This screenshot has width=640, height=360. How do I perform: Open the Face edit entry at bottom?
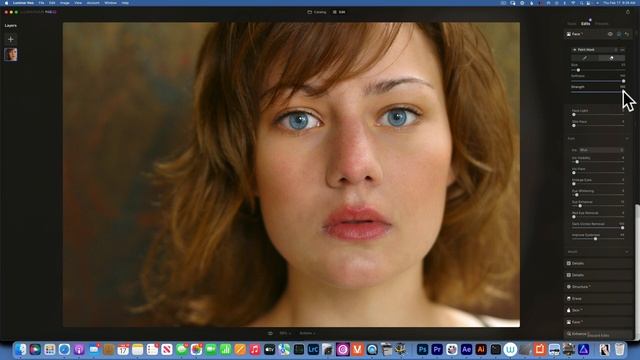click(x=598, y=322)
